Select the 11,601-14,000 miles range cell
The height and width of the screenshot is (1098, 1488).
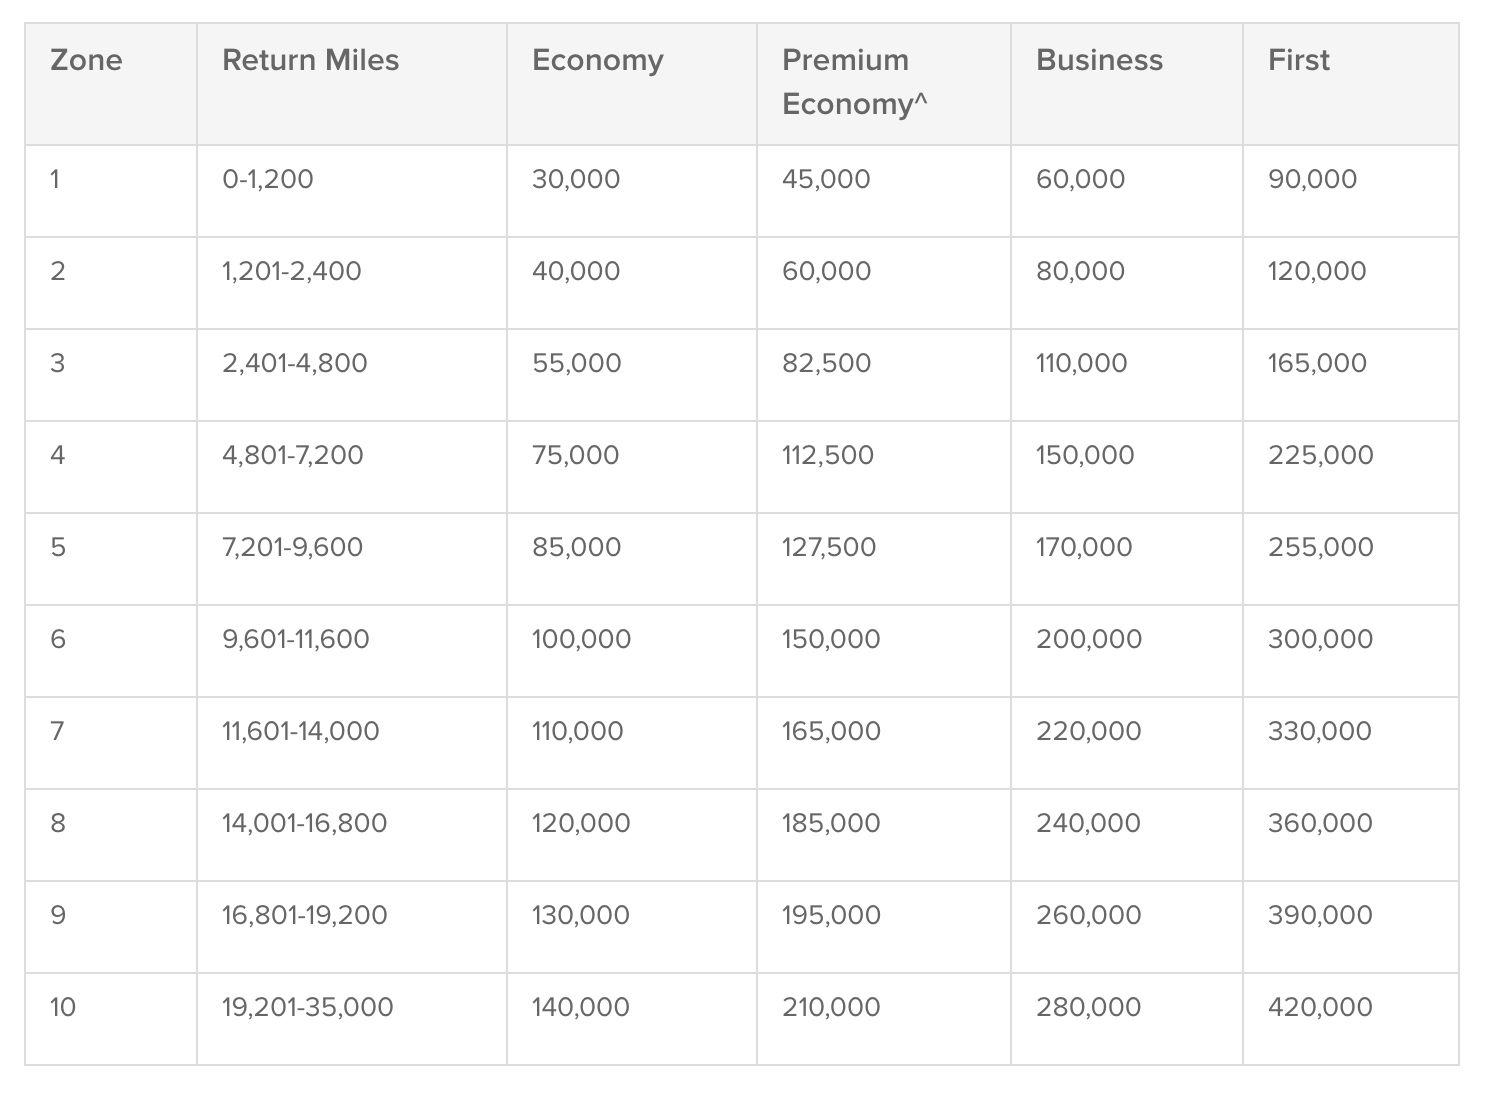pyautogui.click(x=300, y=731)
